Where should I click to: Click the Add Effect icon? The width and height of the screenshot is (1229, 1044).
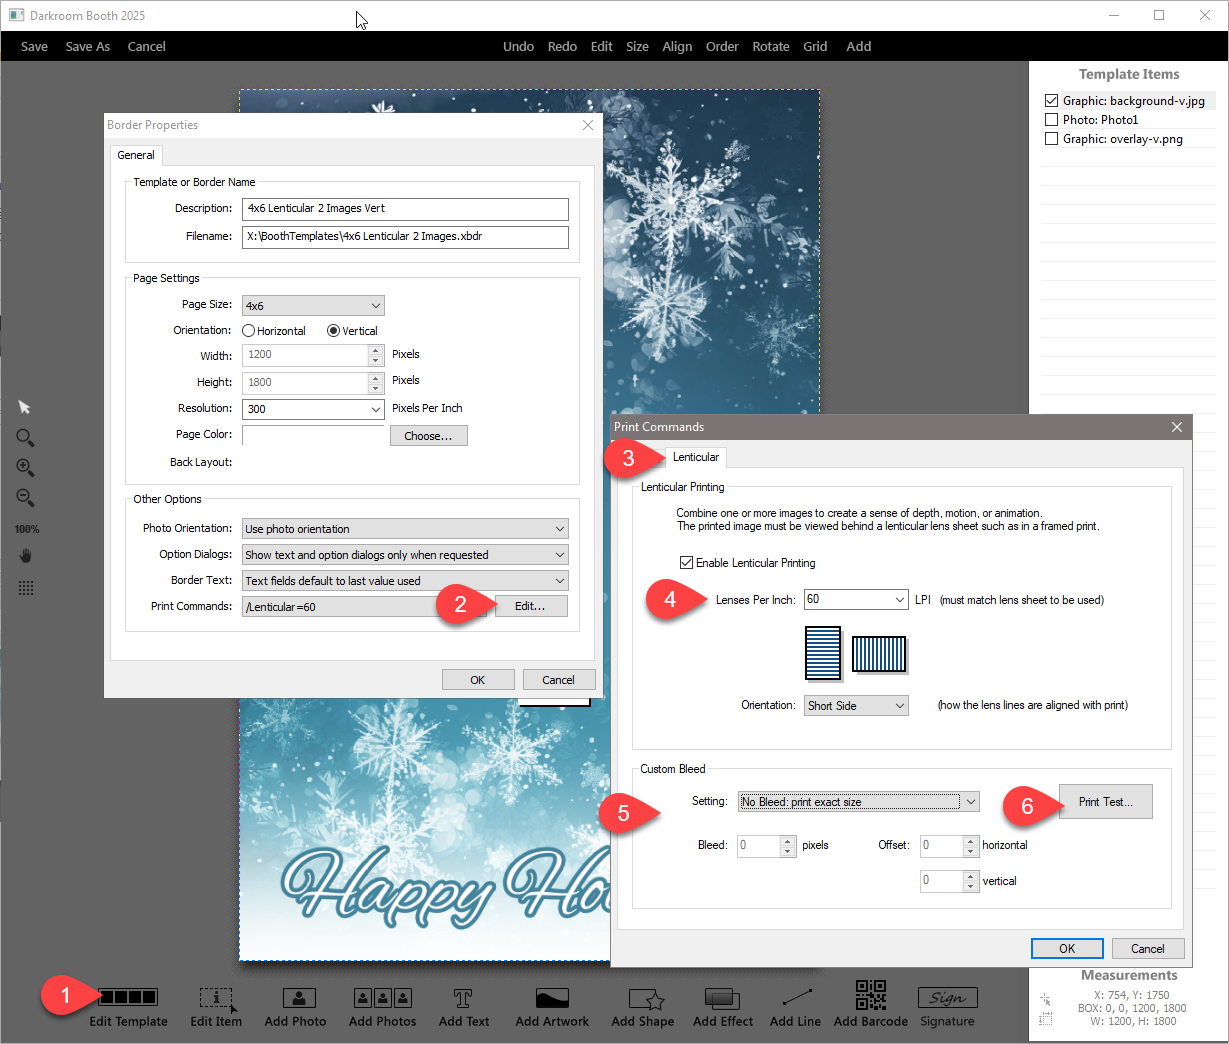pyautogui.click(x=722, y=998)
